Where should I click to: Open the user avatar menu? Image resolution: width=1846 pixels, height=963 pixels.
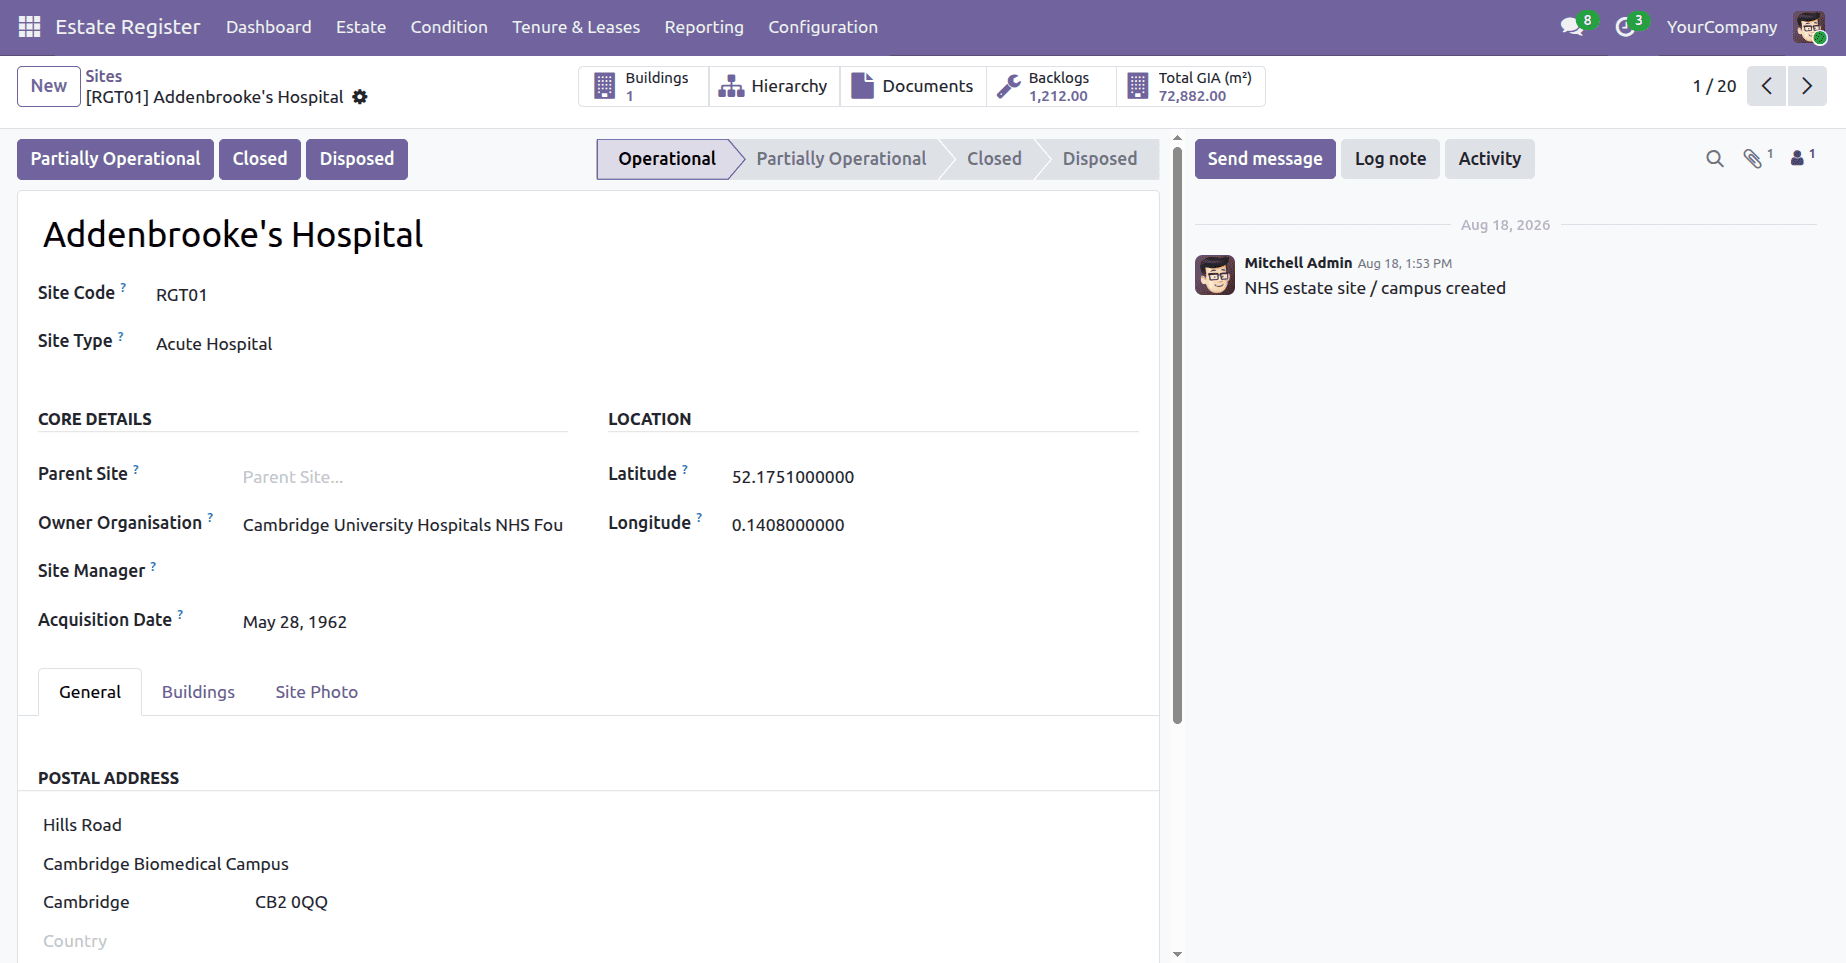pos(1809,27)
